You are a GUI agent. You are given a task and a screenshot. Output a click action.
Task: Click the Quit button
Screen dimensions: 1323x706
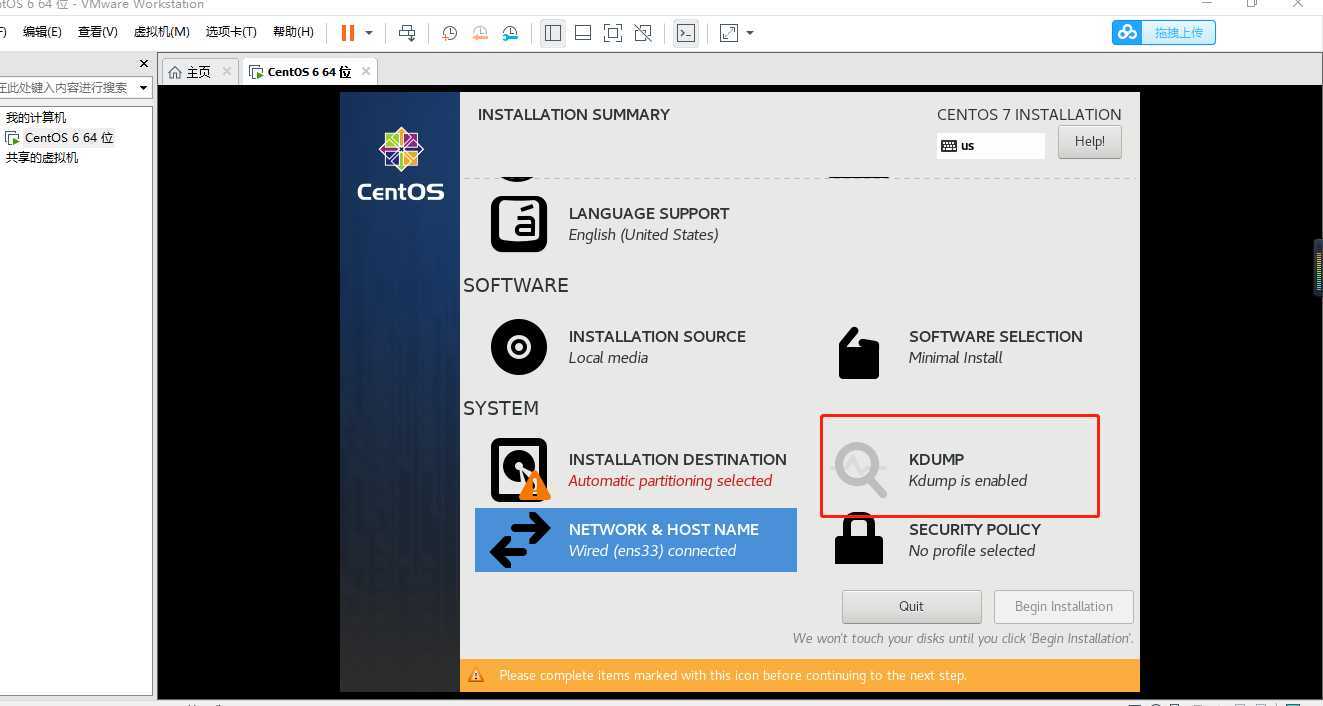pos(912,607)
